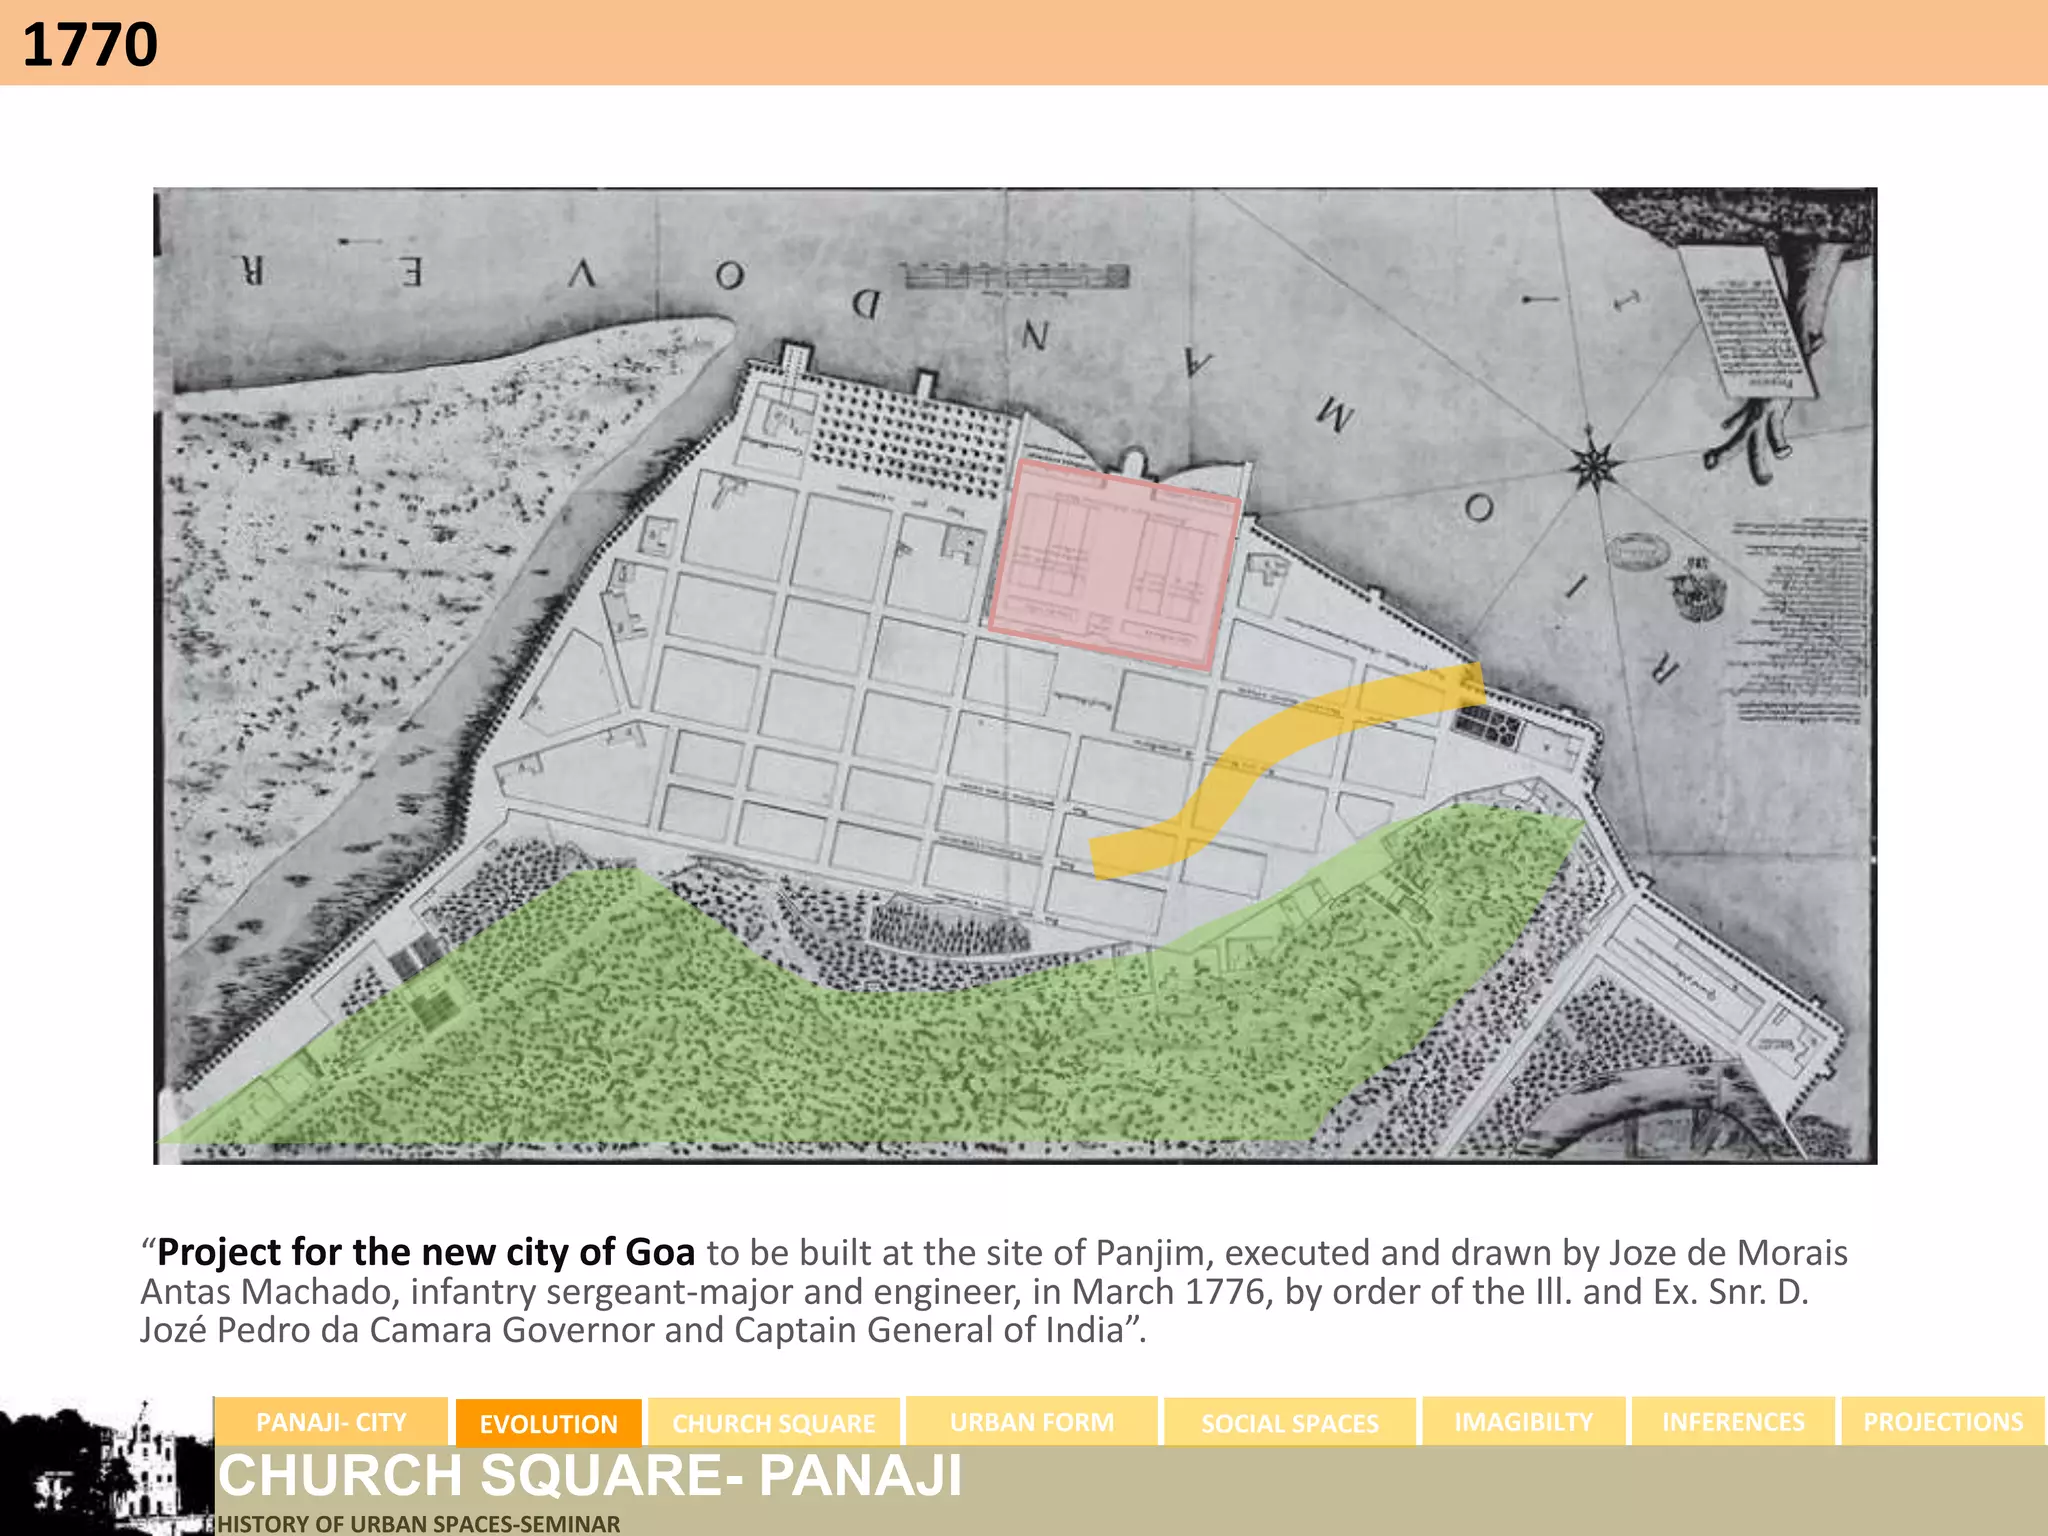Go to the PROJECTIONS tab
The width and height of the screenshot is (2048, 1536).
pos(1943,1421)
